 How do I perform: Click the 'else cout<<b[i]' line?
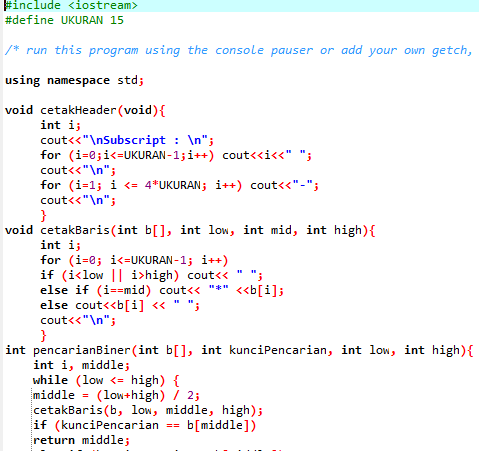120,305
